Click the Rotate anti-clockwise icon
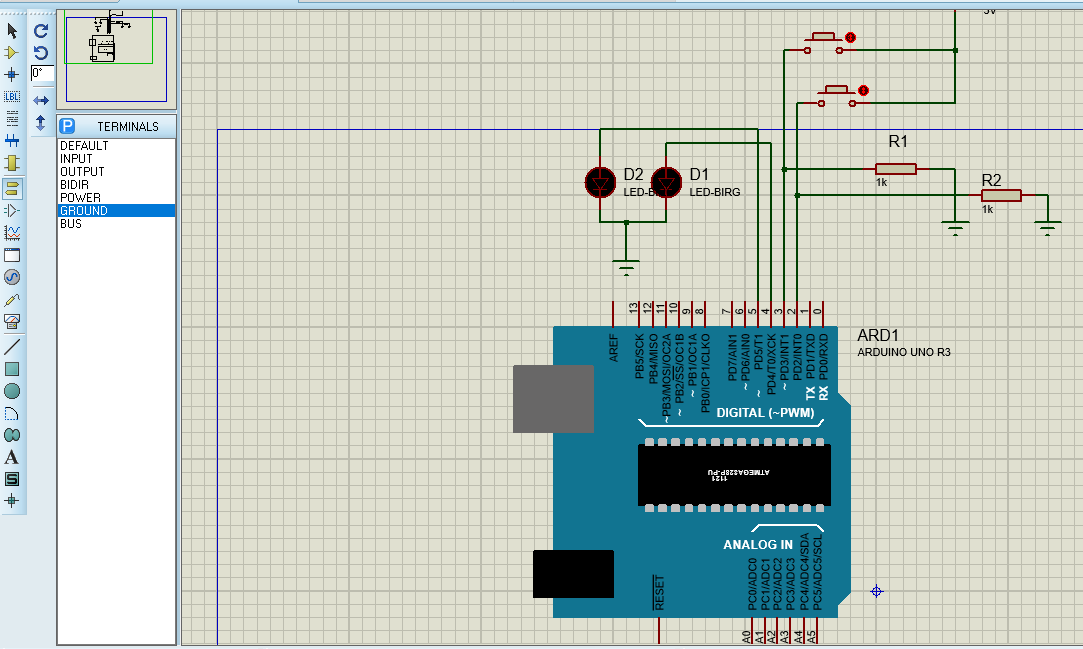Screen dimensions: 1083x649 [41, 52]
